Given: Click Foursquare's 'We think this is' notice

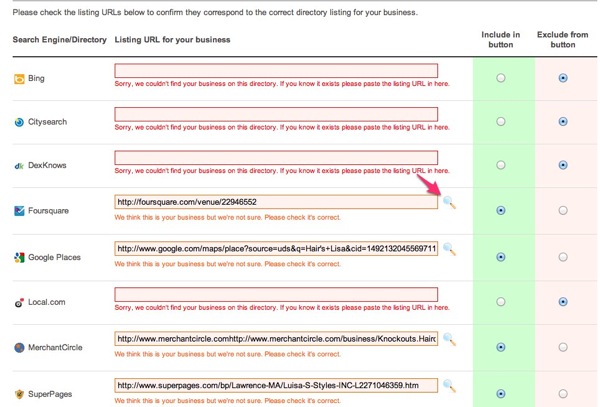Looking at the screenshot, I should pos(227,218).
